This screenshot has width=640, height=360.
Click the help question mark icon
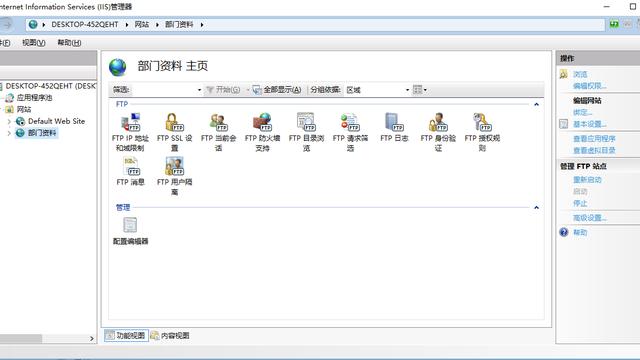point(564,232)
